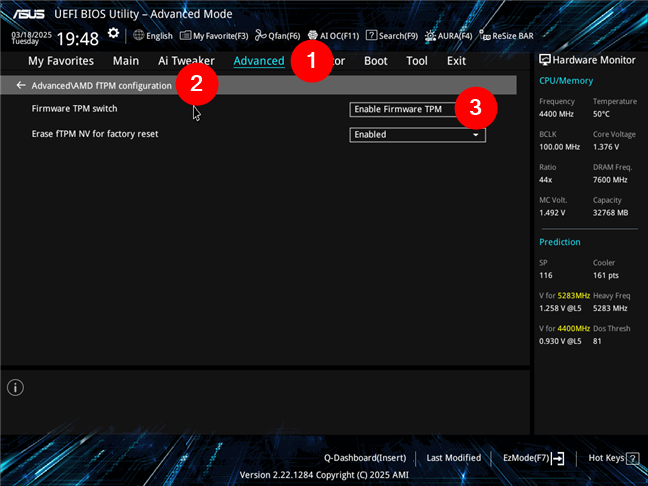View Last Modified changes

[x=454, y=458]
